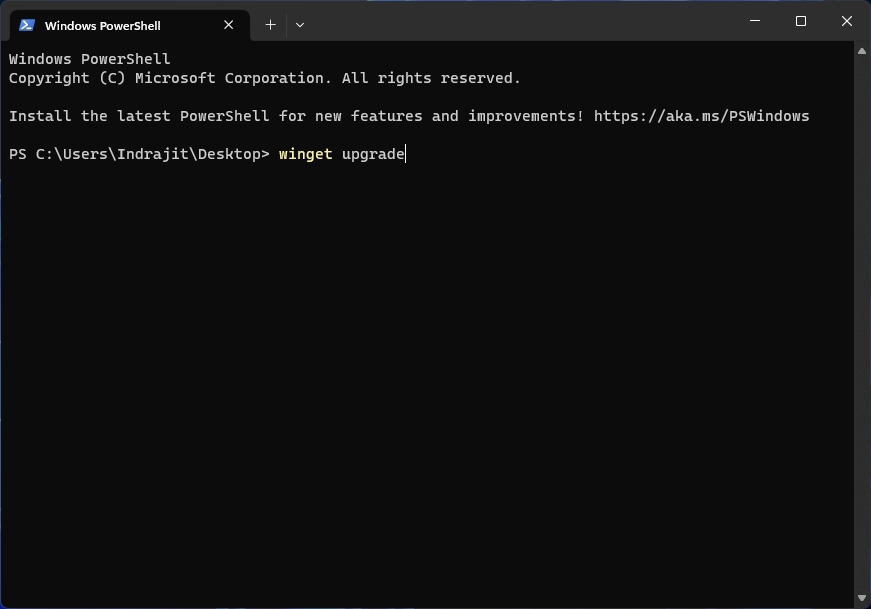Open a new tab with the plus button
This screenshot has width=871, height=609.
tap(270, 24)
